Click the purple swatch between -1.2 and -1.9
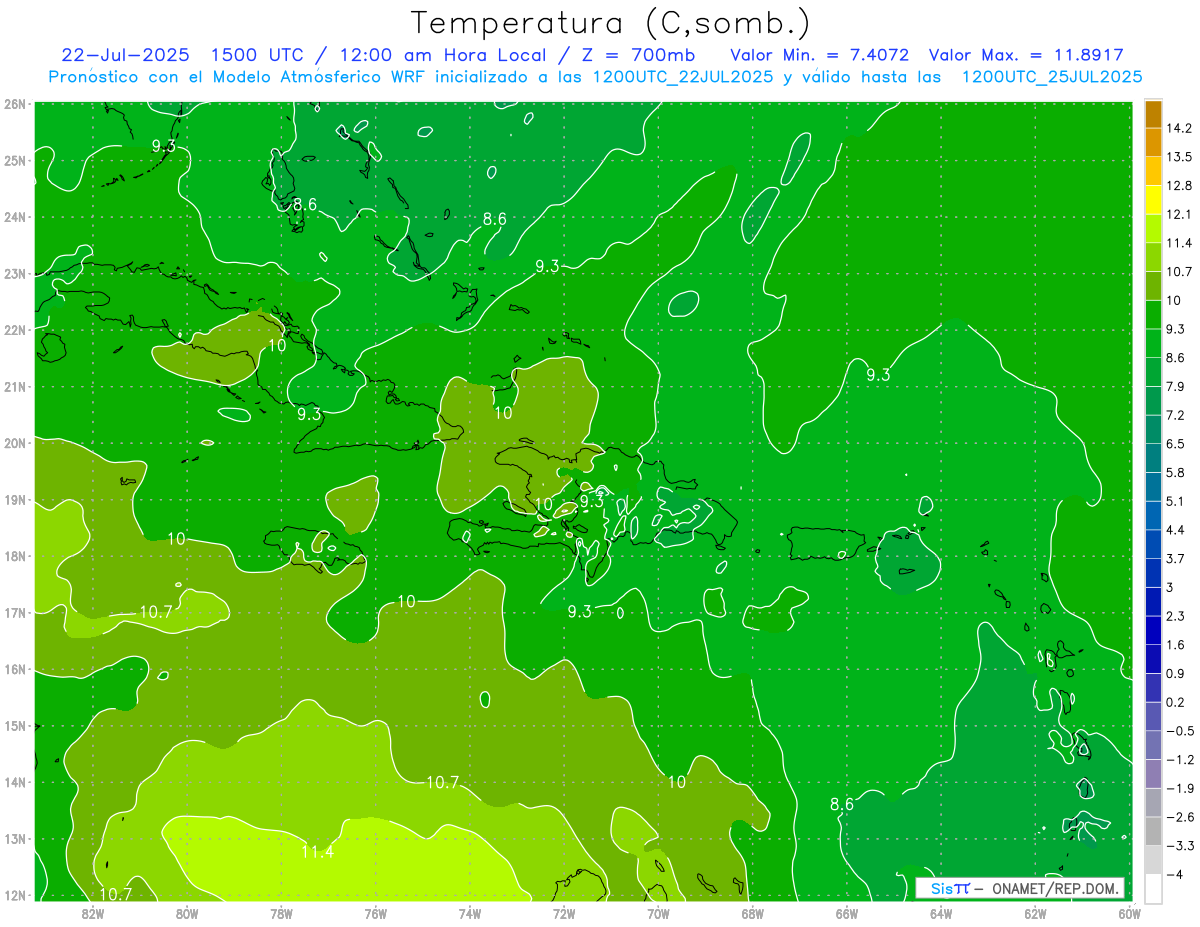Image resolution: width=1200 pixels, height=927 pixels. coord(1153,774)
